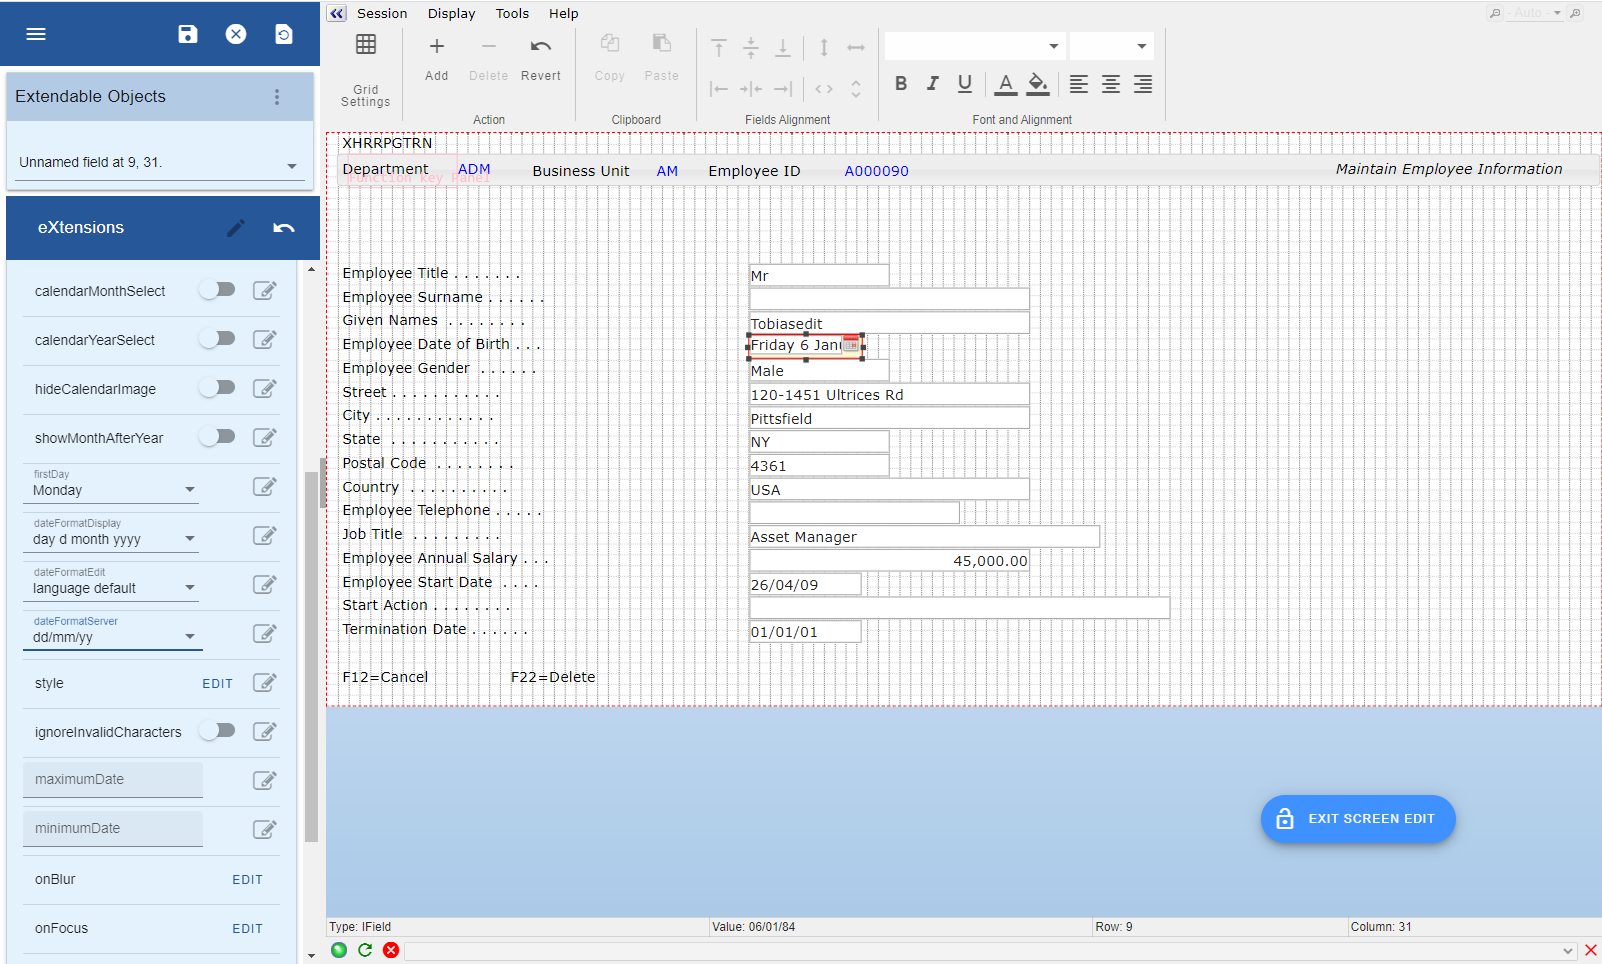Viewport: 1602px width, 964px height.
Task: Apply Bold formatting
Action: tap(901, 84)
